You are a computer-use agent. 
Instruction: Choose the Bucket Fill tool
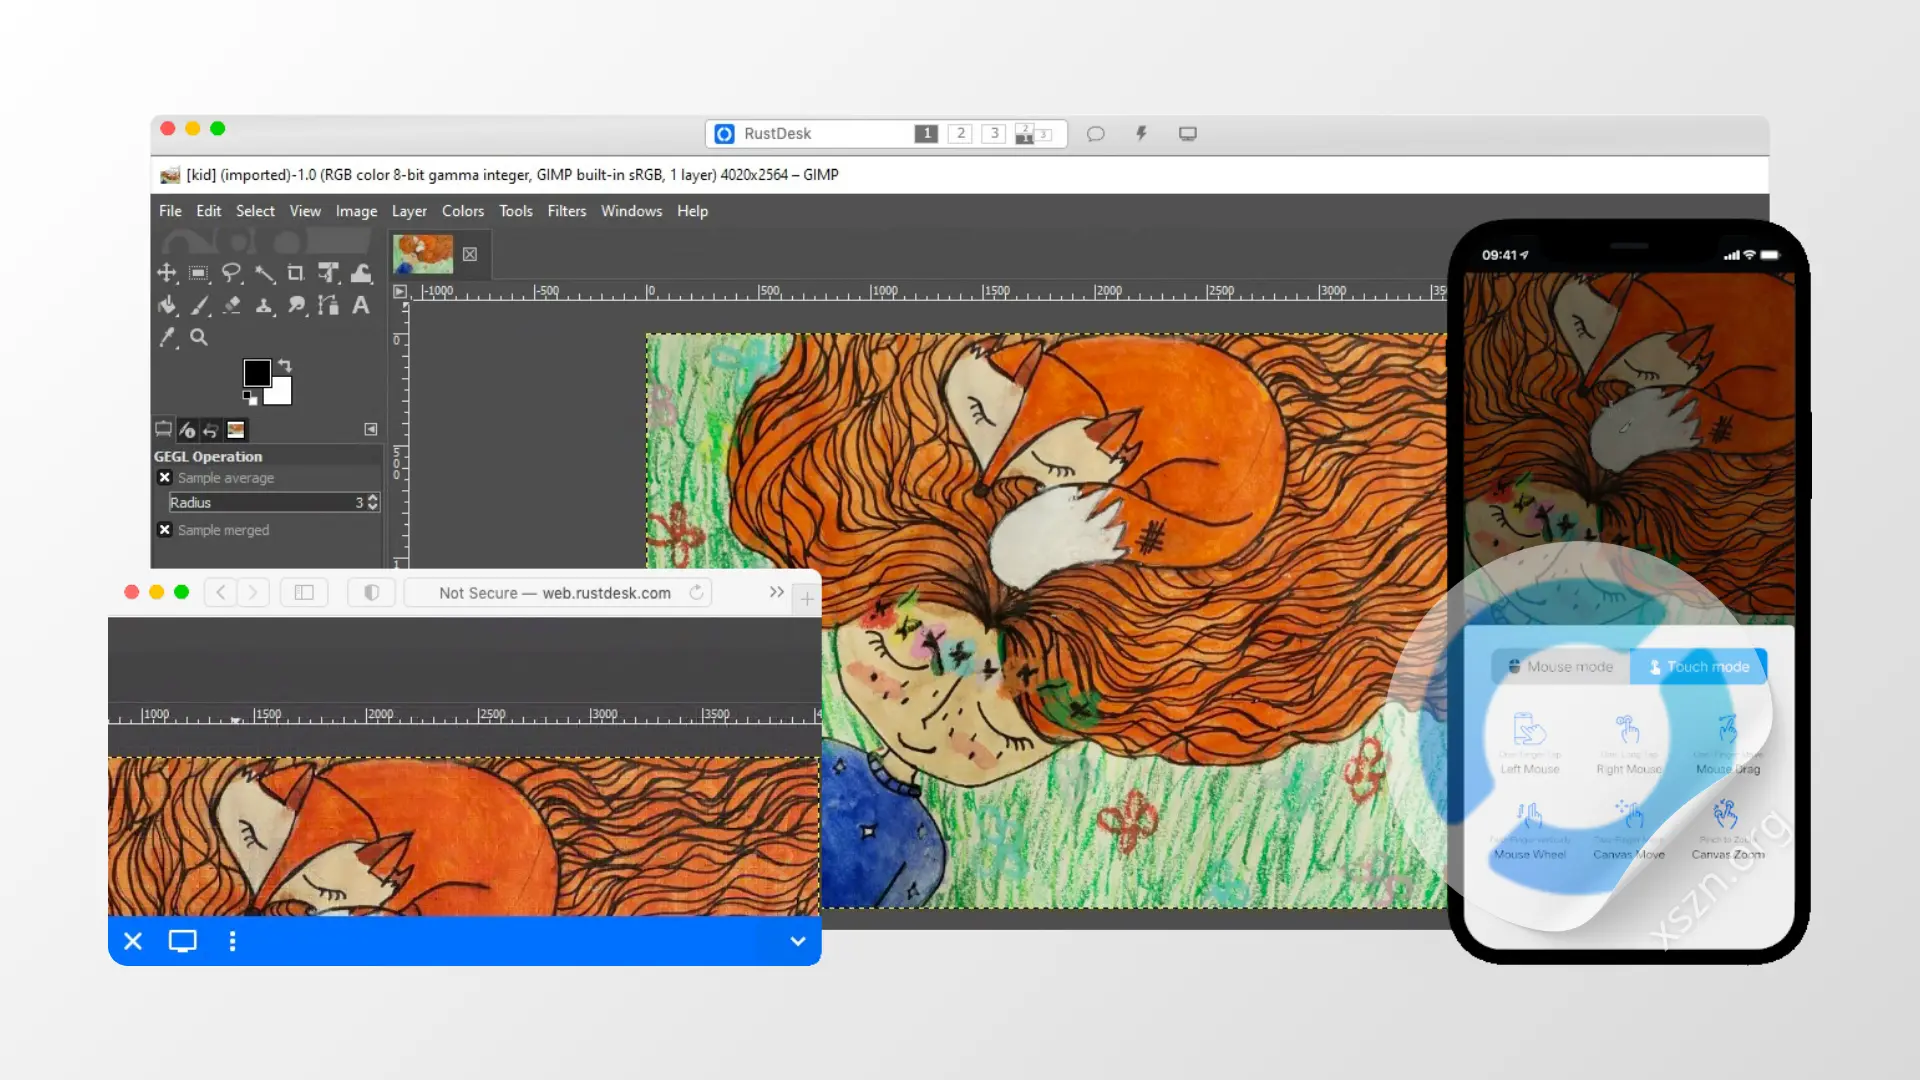pos(167,305)
